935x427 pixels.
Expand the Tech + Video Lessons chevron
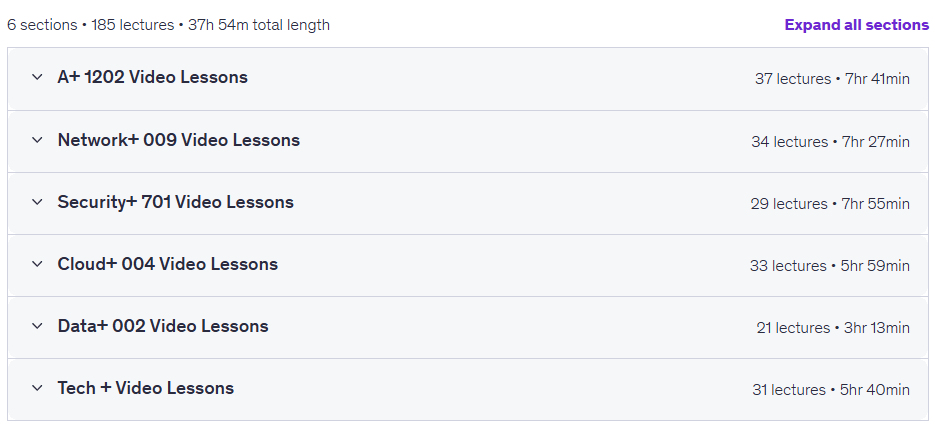[x=37, y=388]
